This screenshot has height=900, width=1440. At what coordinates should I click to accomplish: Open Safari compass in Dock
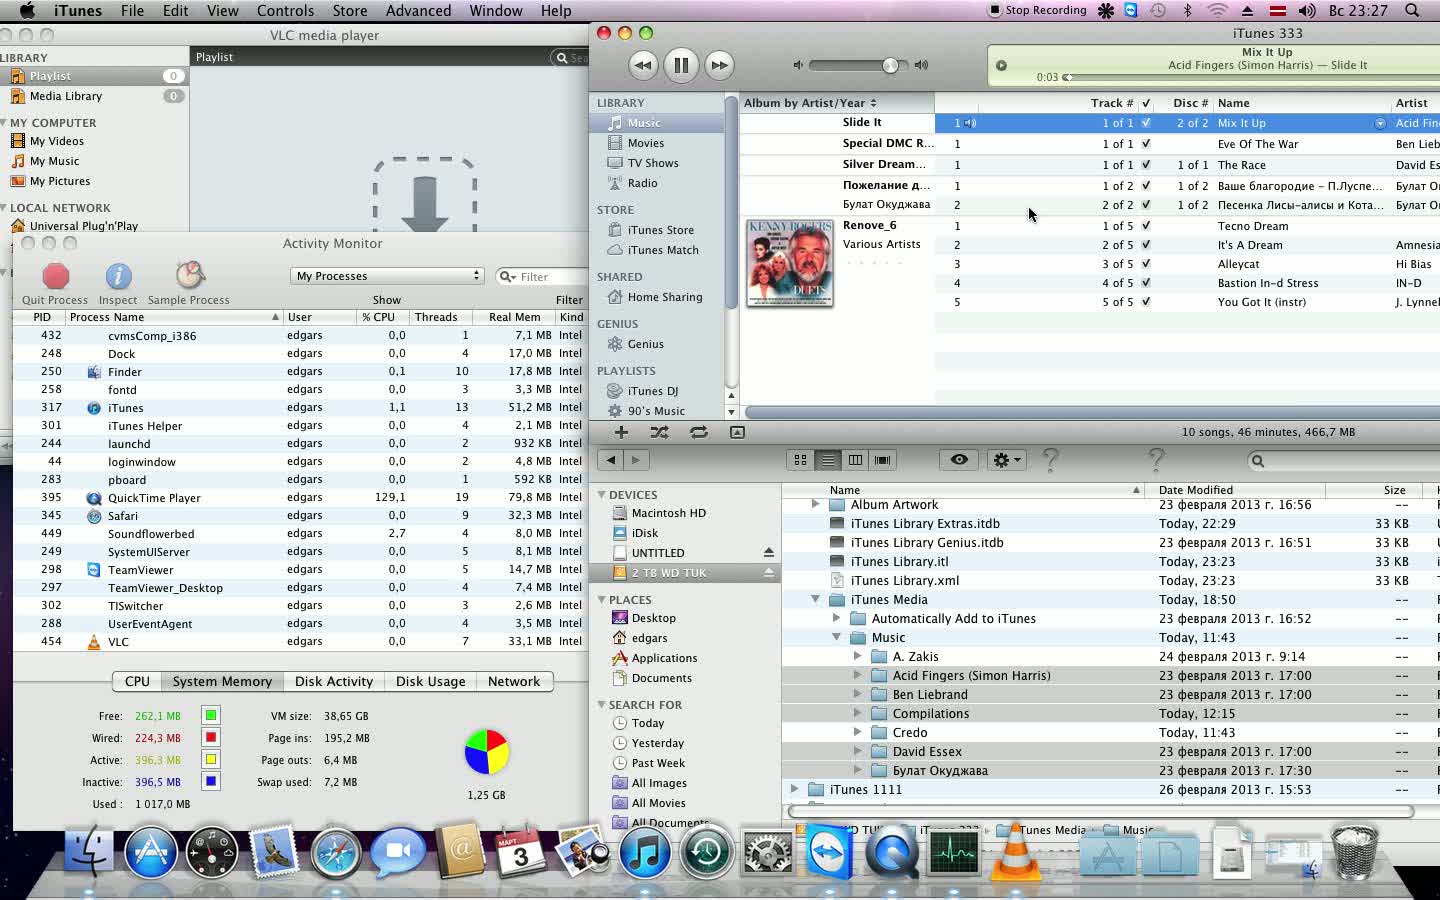click(335, 853)
